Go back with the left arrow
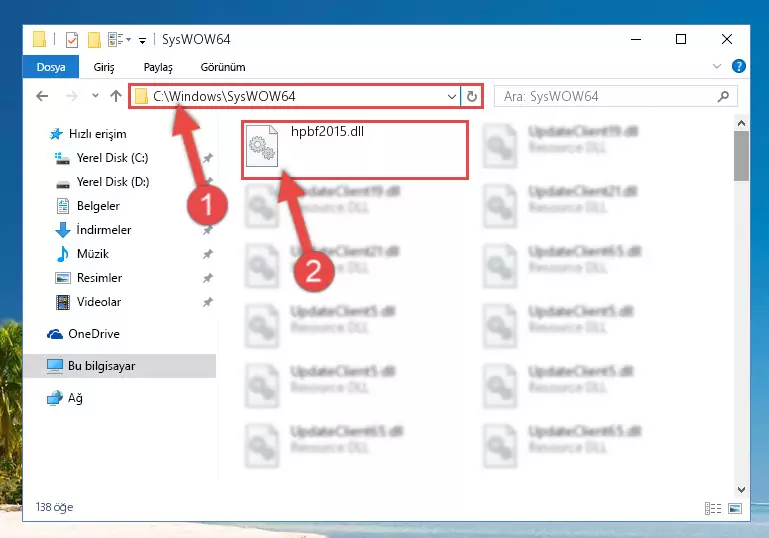 click(x=42, y=96)
